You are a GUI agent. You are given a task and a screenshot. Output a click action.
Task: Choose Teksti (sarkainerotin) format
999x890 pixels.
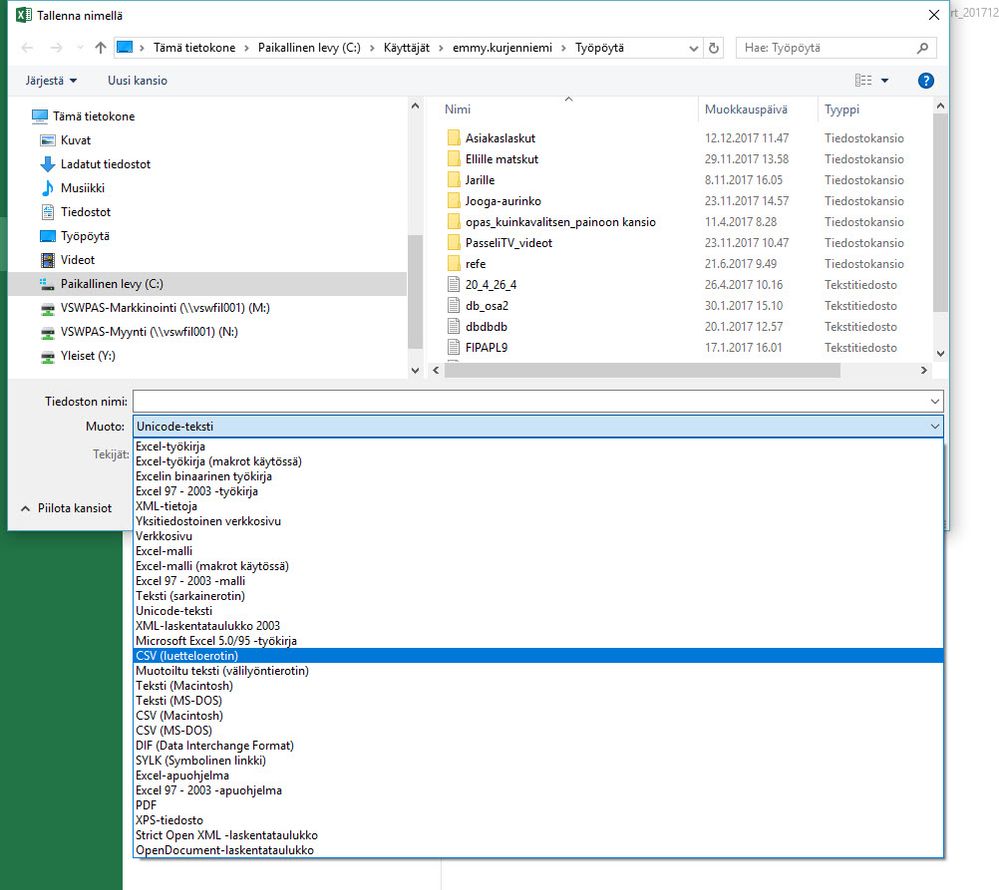click(x=538, y=596)
